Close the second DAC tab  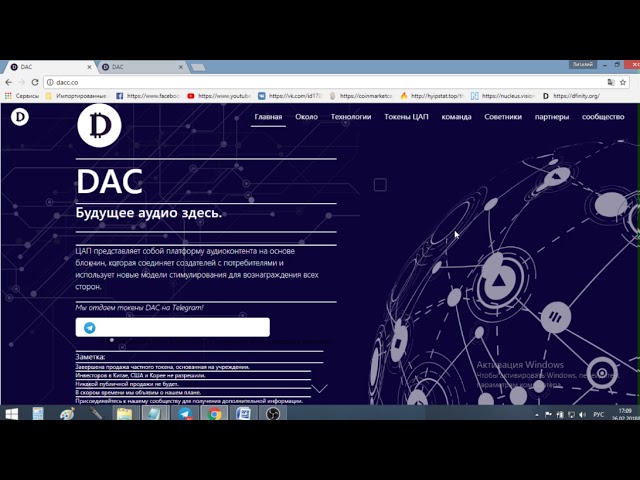[180, 67]
